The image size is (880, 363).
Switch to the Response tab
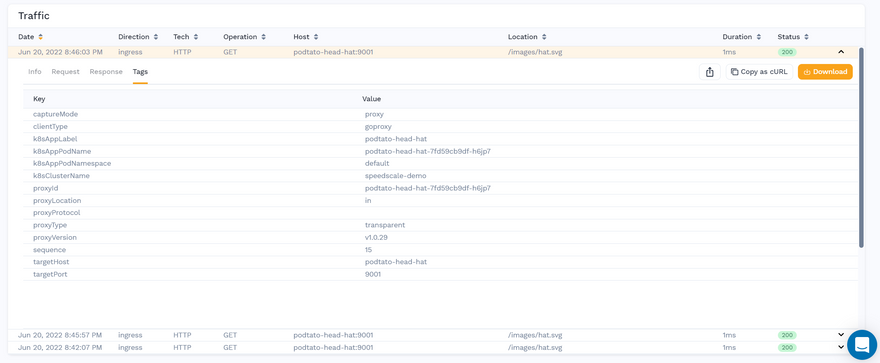[106, 72]
